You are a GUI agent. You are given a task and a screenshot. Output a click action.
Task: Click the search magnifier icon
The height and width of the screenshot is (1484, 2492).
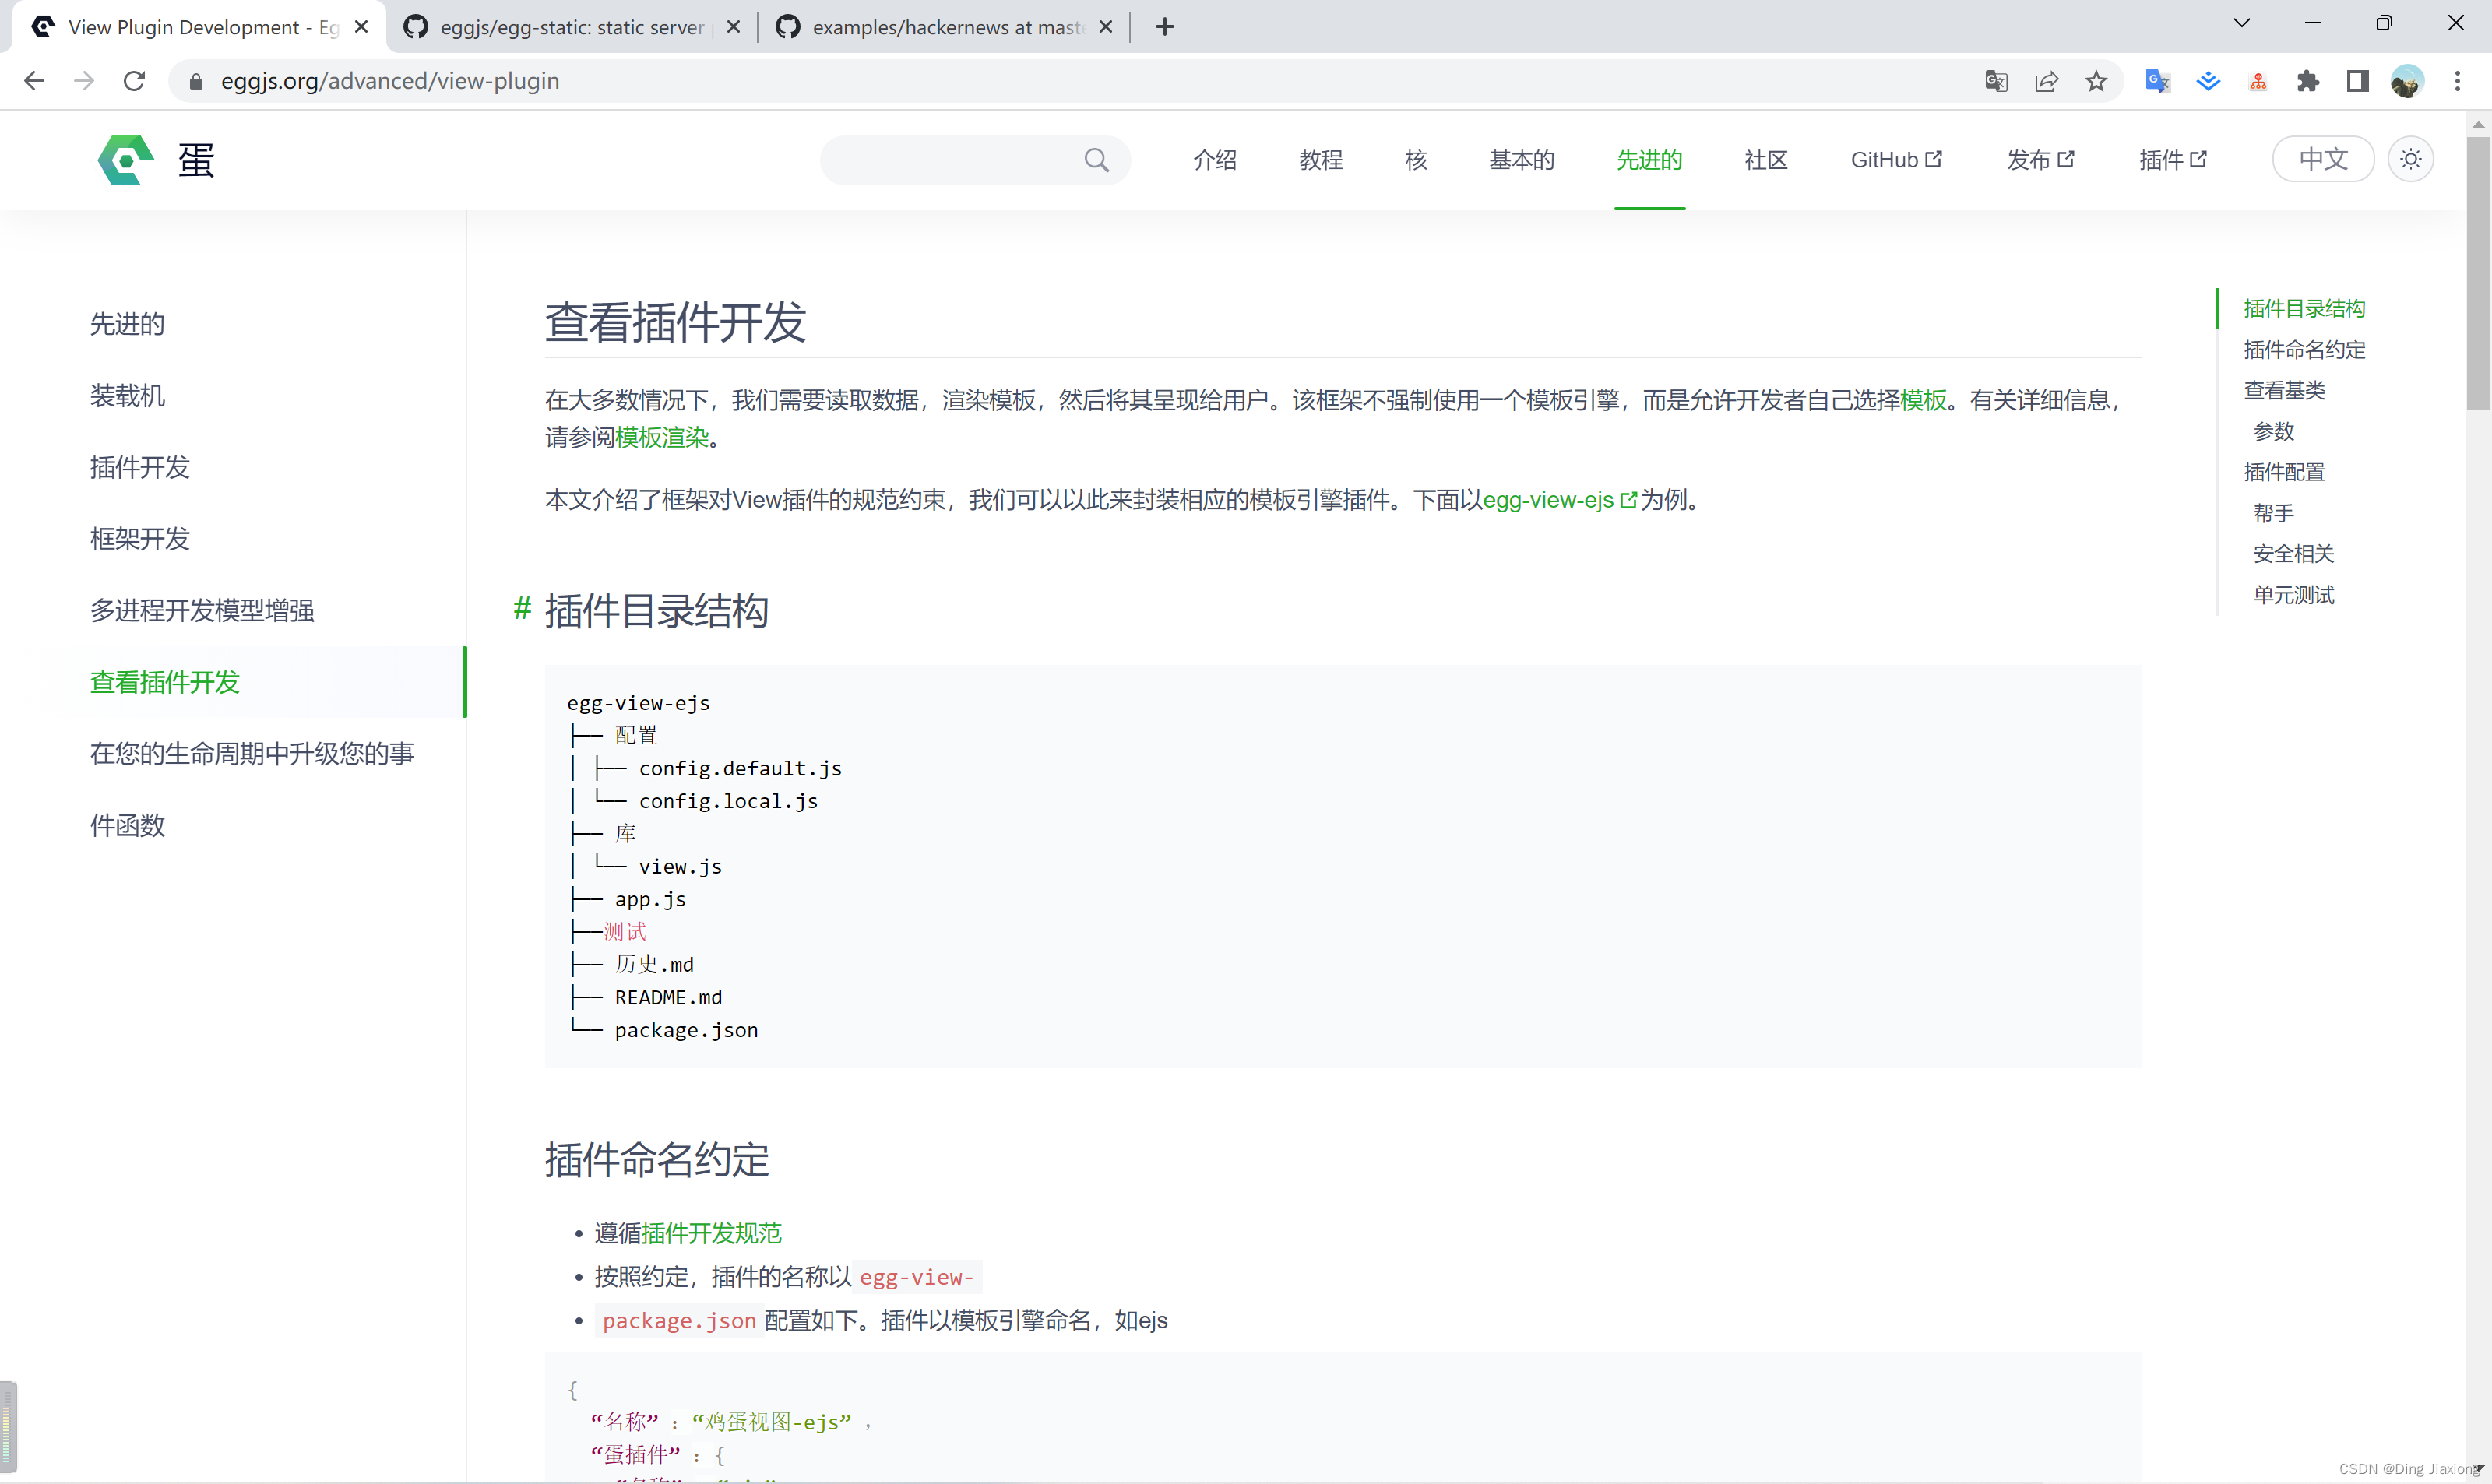(1096, 160)
